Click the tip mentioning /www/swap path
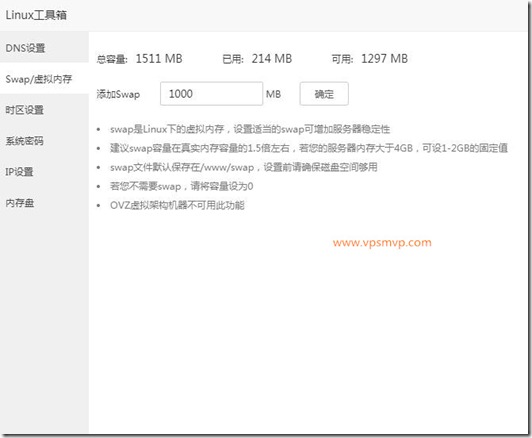 (x=244, y=167)
